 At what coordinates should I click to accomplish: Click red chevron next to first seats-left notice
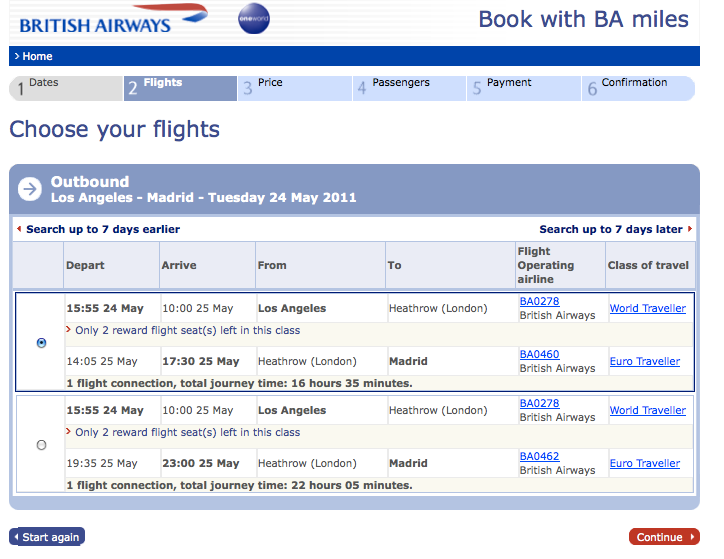68,330
